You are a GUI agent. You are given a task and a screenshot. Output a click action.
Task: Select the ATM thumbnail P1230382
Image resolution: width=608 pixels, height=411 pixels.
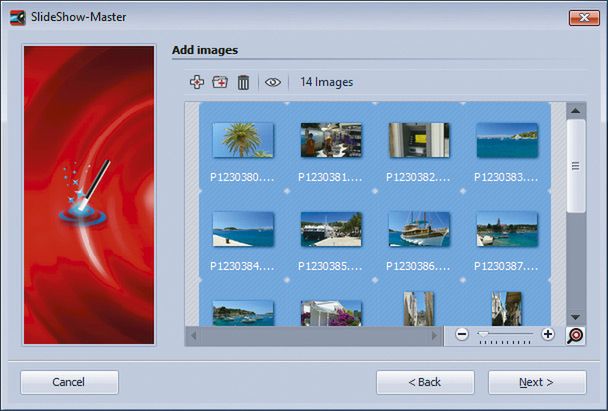point(419,140)
